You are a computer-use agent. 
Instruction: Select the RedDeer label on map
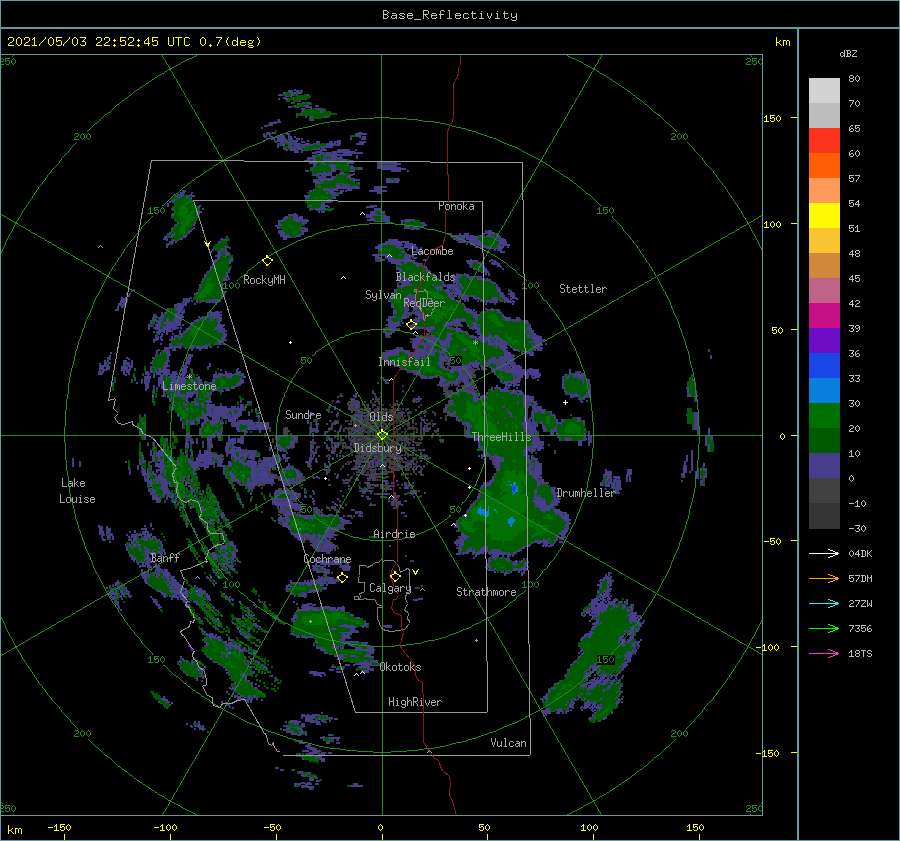[424, 303]
